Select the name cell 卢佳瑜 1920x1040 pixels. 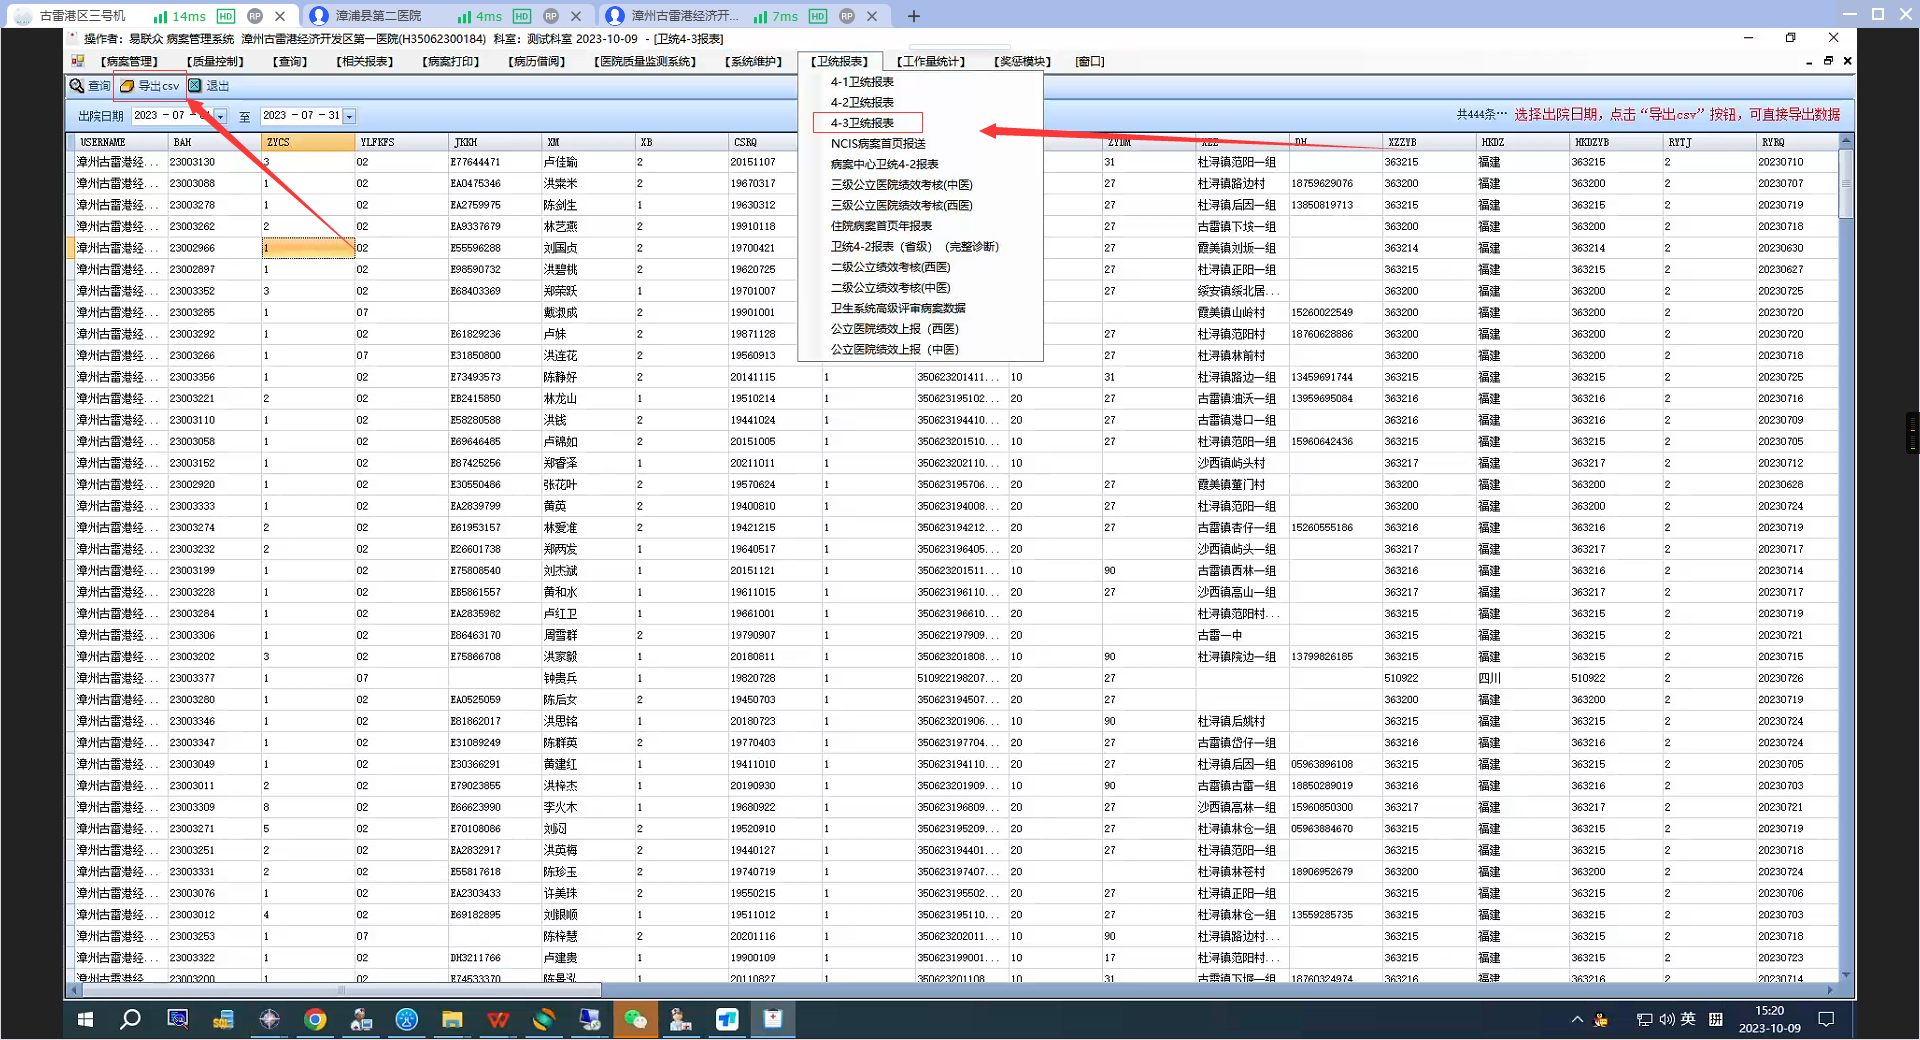point(589,162)
